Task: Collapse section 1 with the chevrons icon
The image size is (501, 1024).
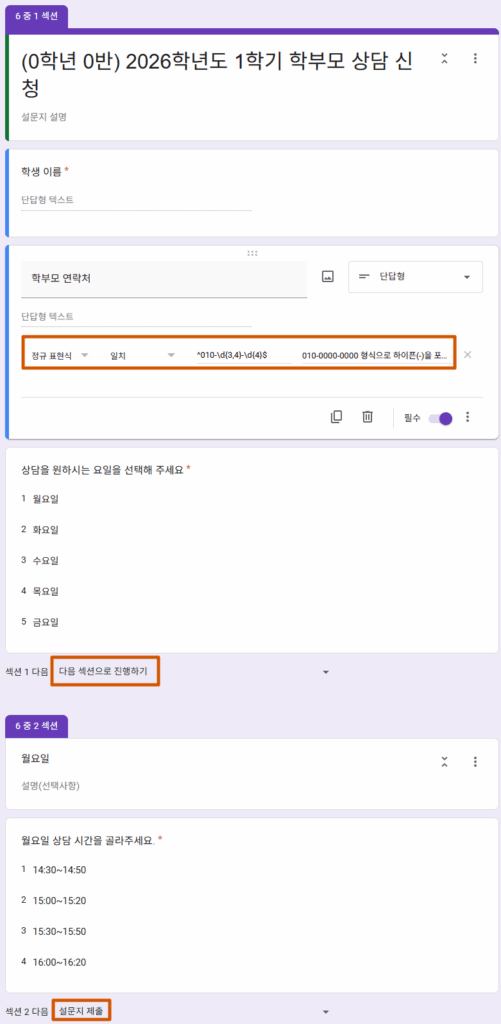Action: pos(444,58)
